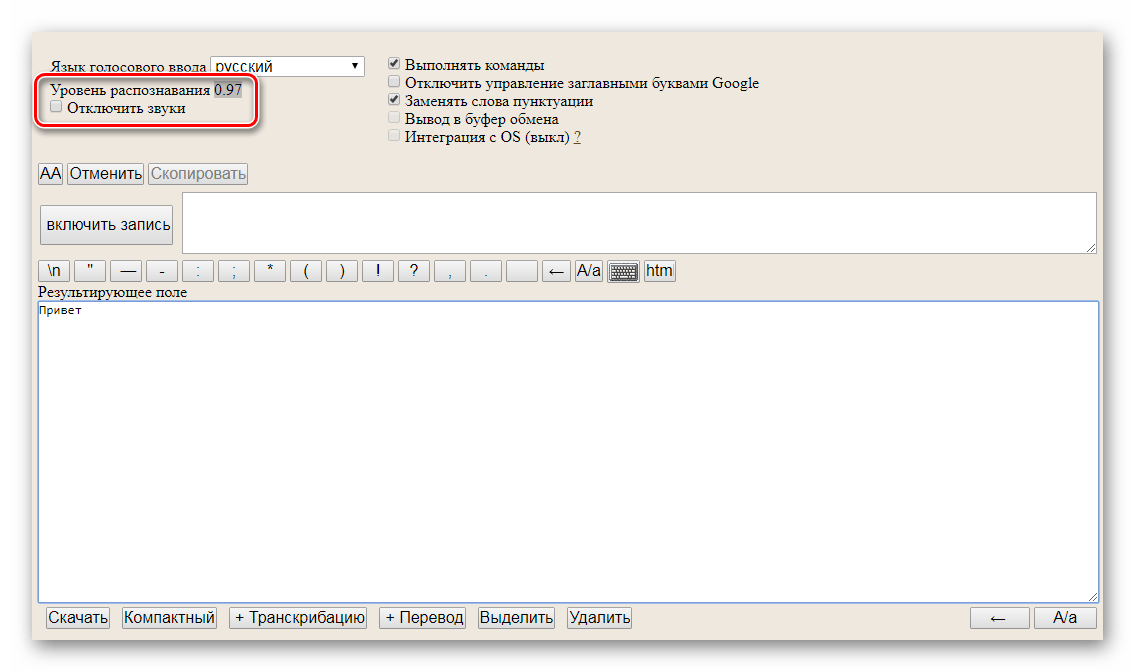Insert a newline with the \n button
The width and height of the screenshot is (1135, 672).
(54, 271)
